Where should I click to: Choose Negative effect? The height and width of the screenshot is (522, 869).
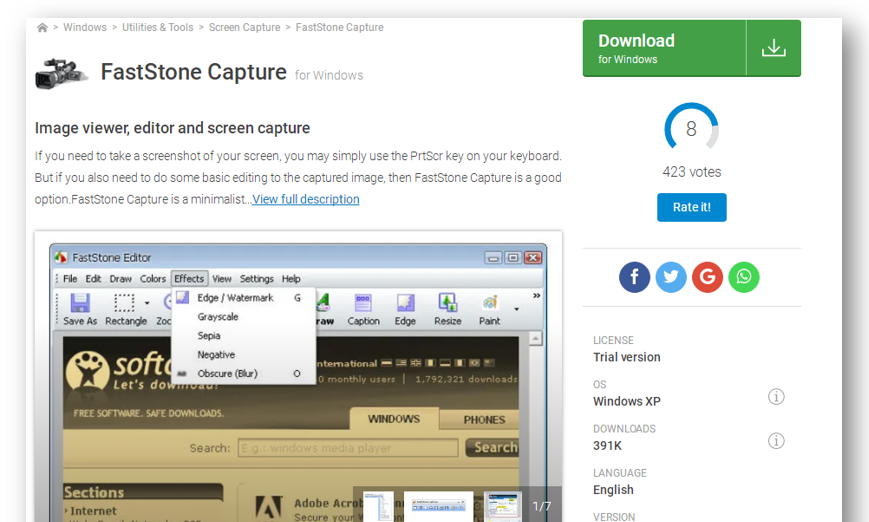(x=243, y=355)
